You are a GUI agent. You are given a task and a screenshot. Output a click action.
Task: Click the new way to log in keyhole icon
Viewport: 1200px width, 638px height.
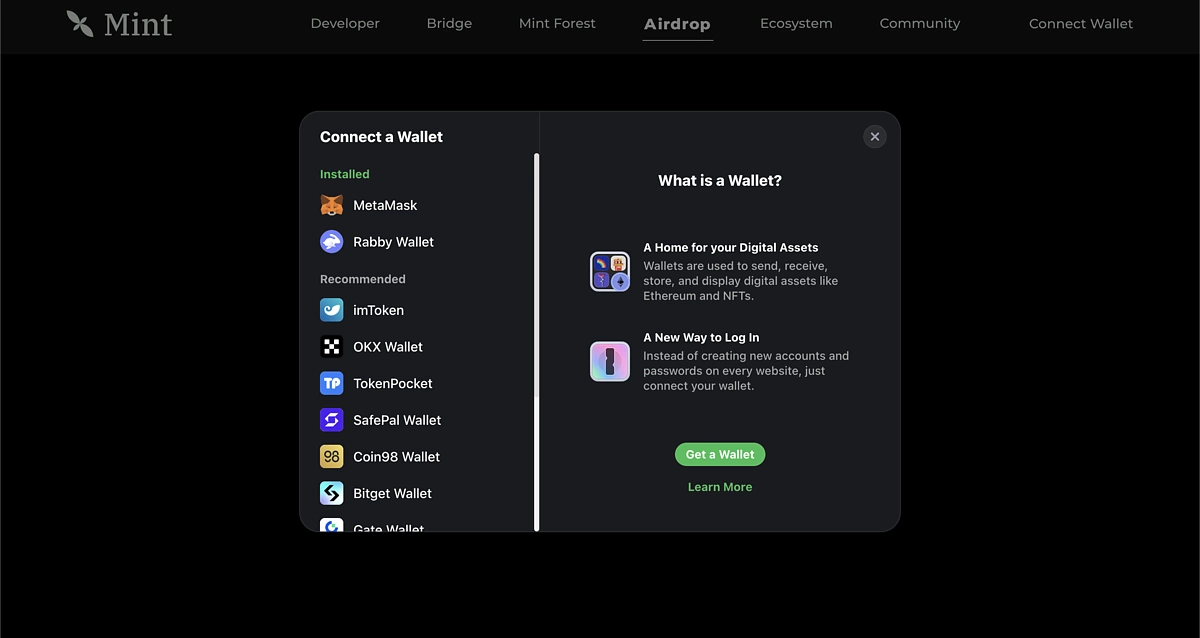point(610,362)
